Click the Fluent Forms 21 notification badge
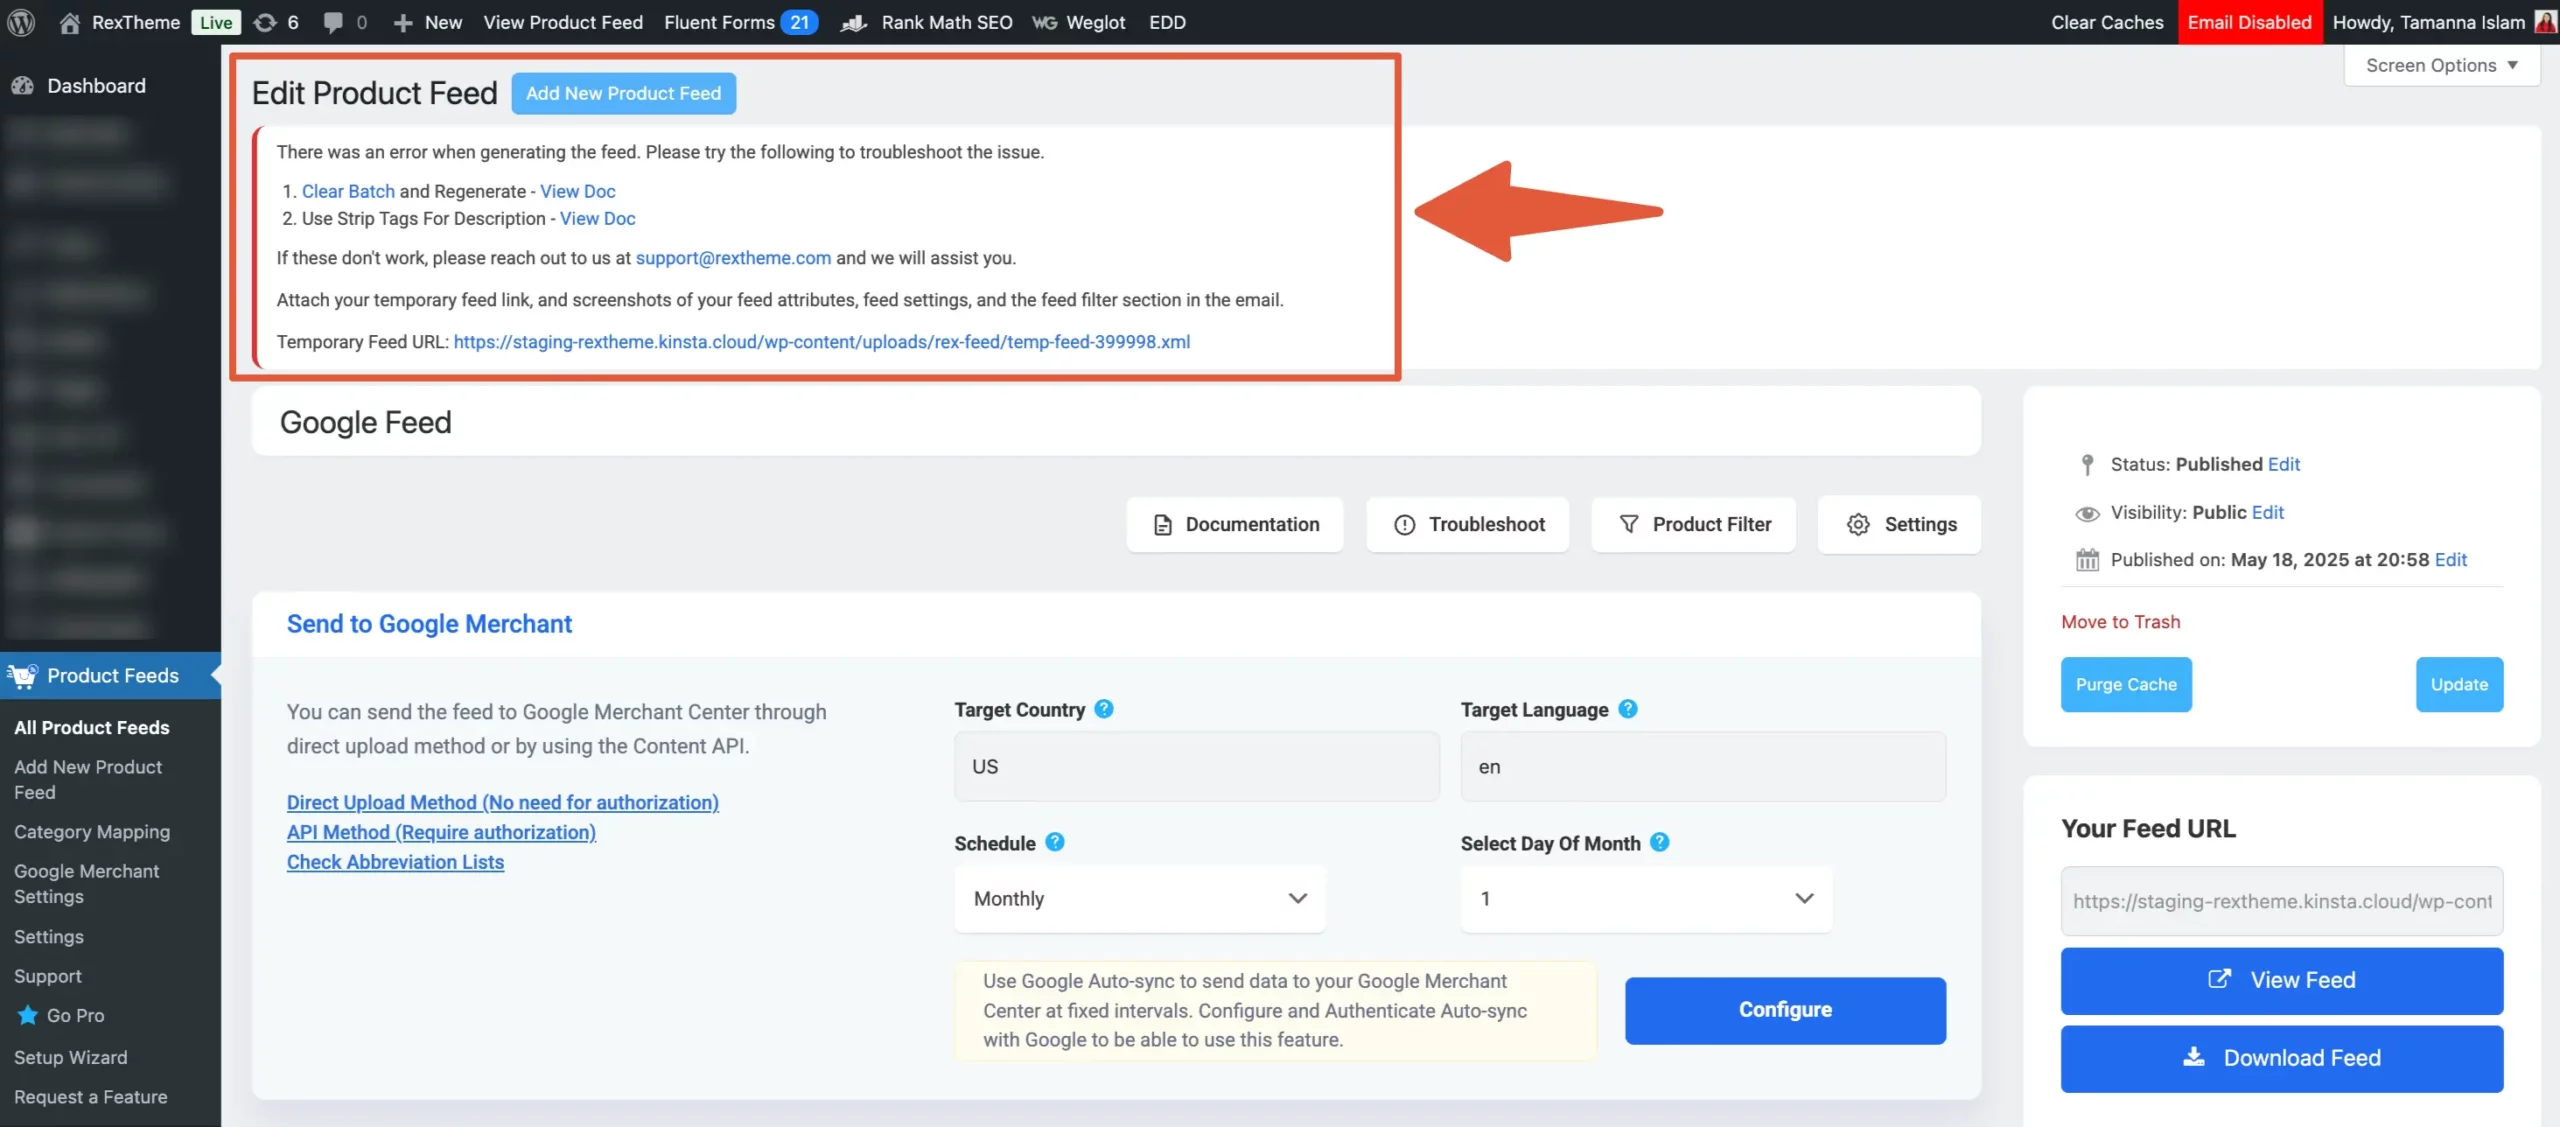Image resolution: width=2560 pixels, height=1127 pixels. 800,22
